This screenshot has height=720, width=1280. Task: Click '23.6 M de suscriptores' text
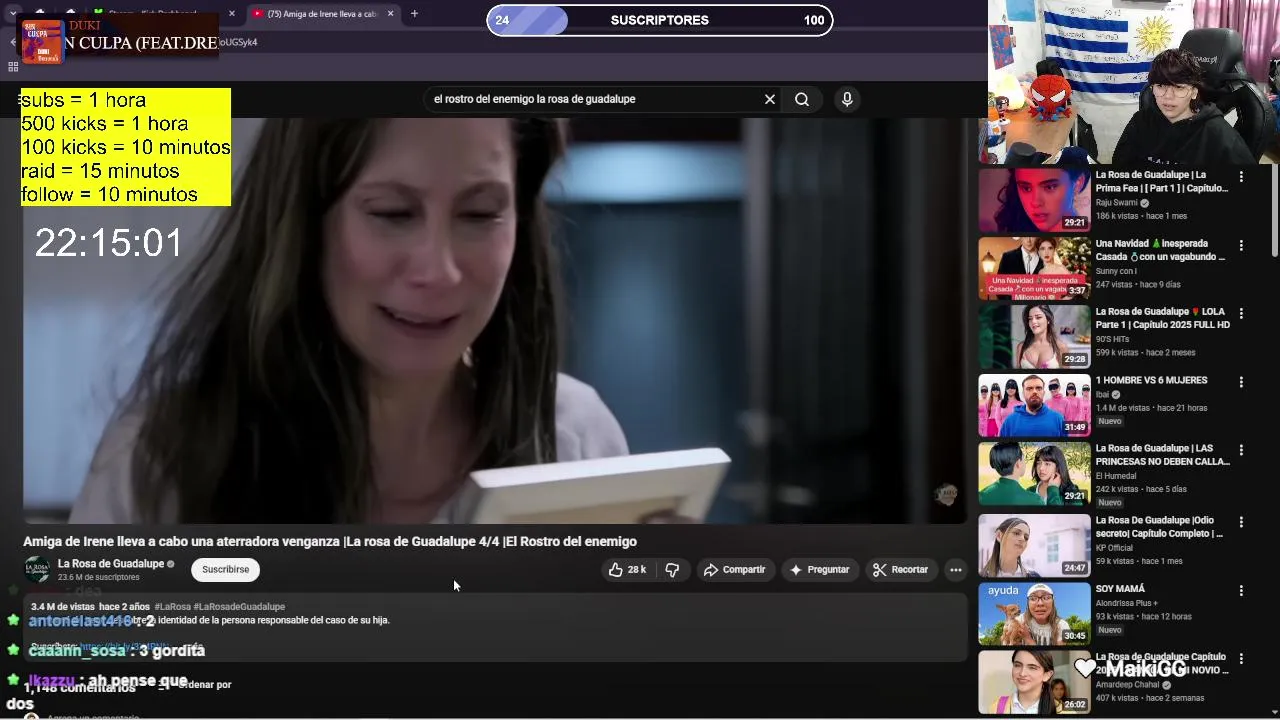[99, 577]
